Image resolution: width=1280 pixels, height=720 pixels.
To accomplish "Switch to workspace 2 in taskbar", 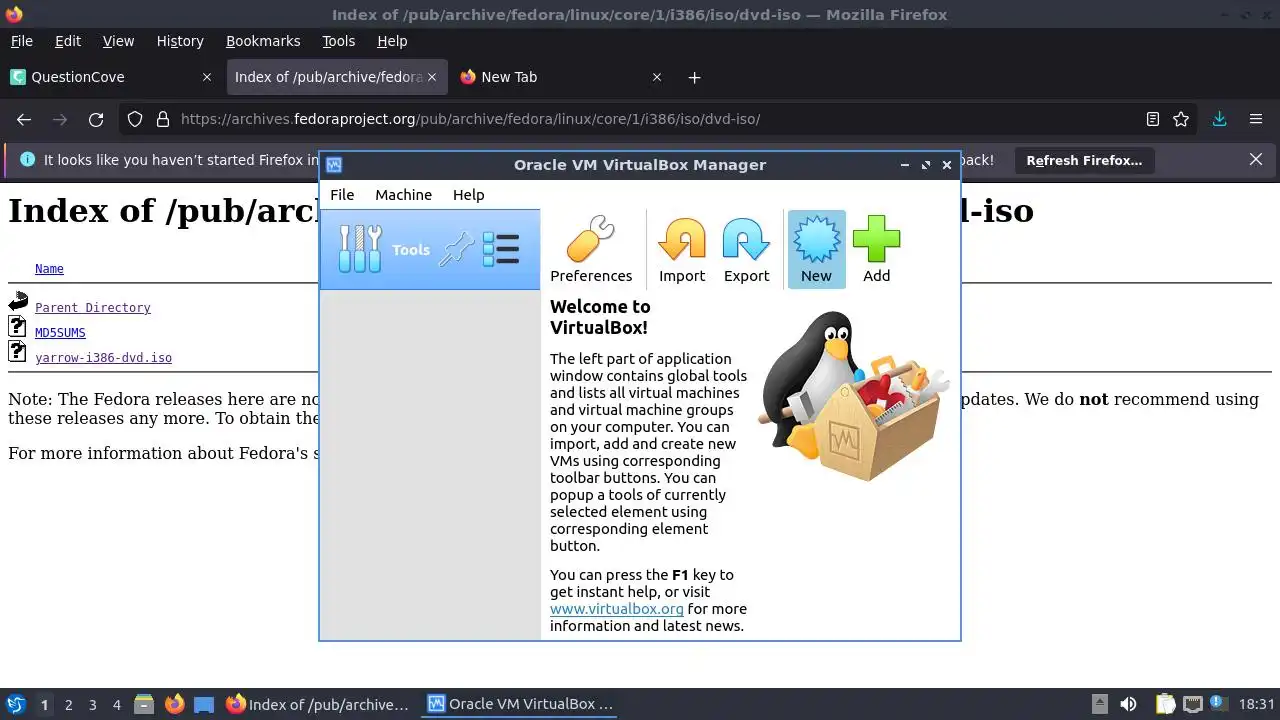I will 68,705.
